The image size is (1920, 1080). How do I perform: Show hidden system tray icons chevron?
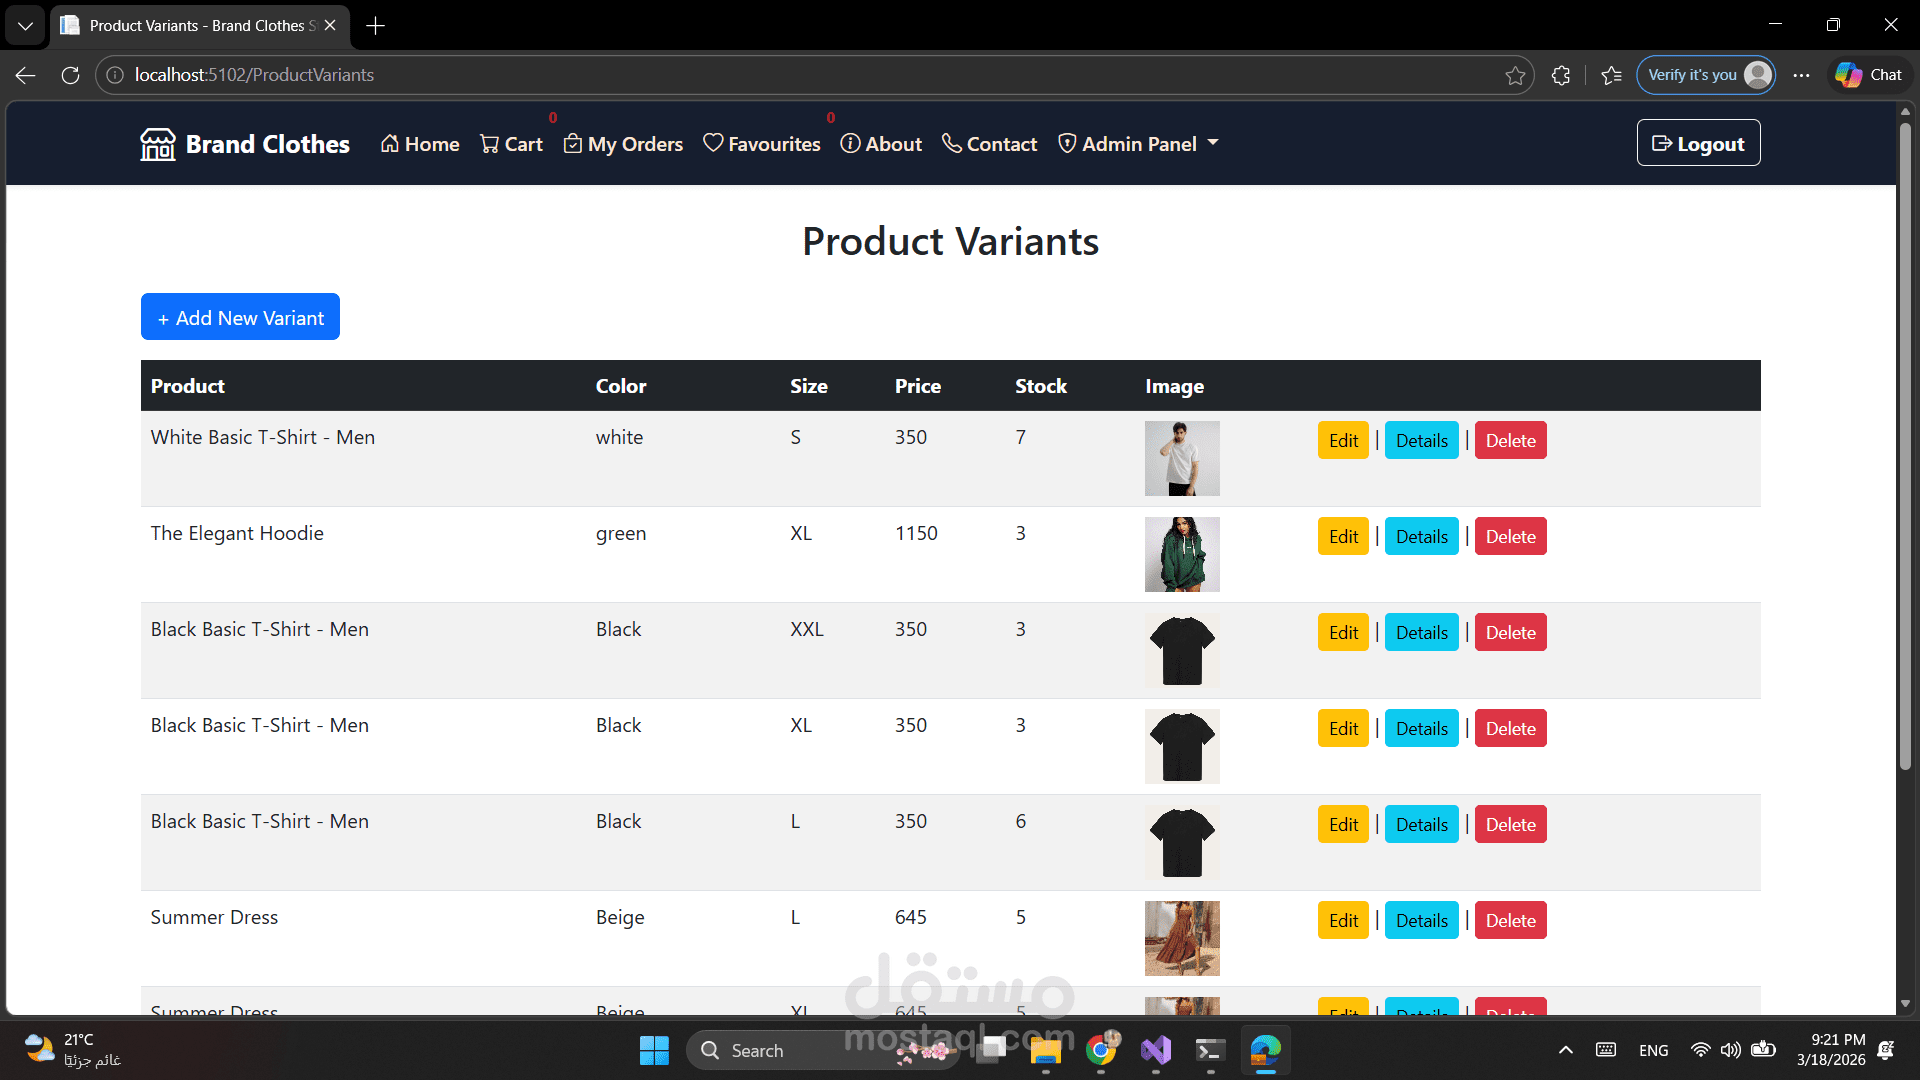click(x=1566, y=1050)
